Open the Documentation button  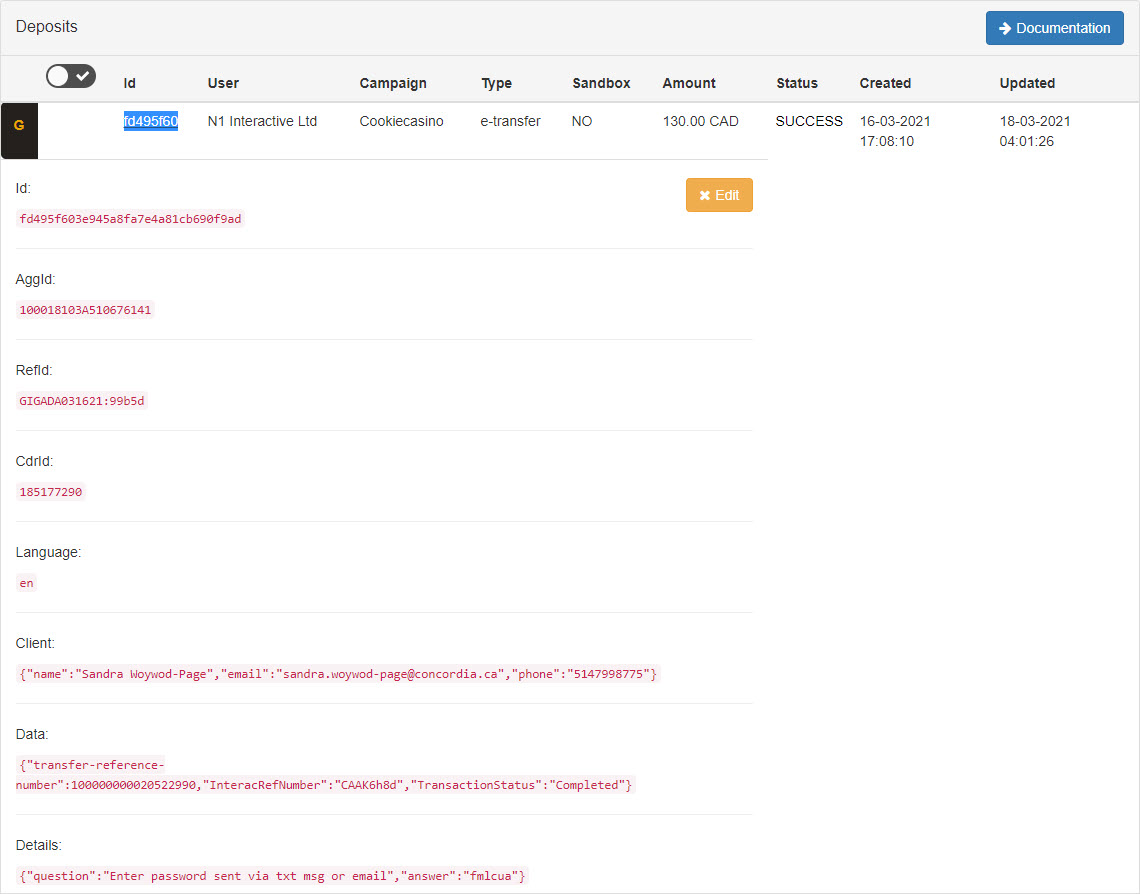(x=1054, y=28)
